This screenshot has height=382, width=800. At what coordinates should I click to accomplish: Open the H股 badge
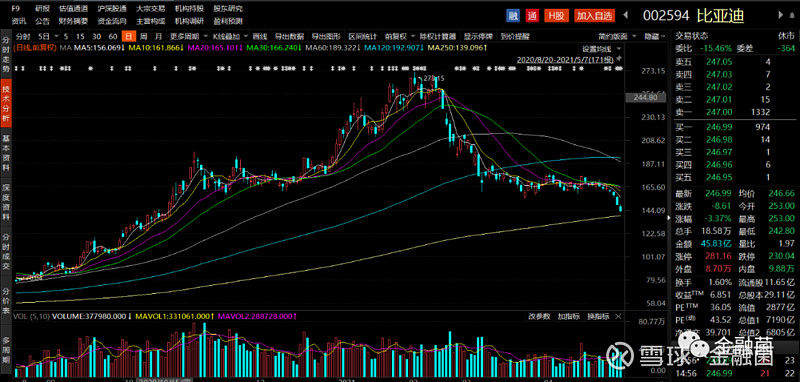tap(556, 16)
